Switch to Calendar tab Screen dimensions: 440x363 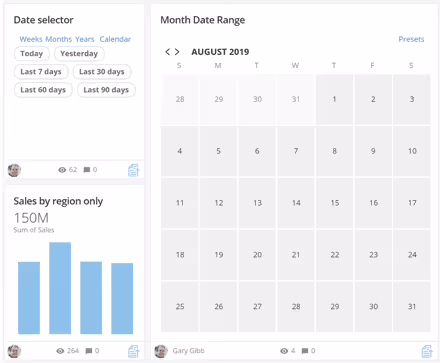(115, 39)
